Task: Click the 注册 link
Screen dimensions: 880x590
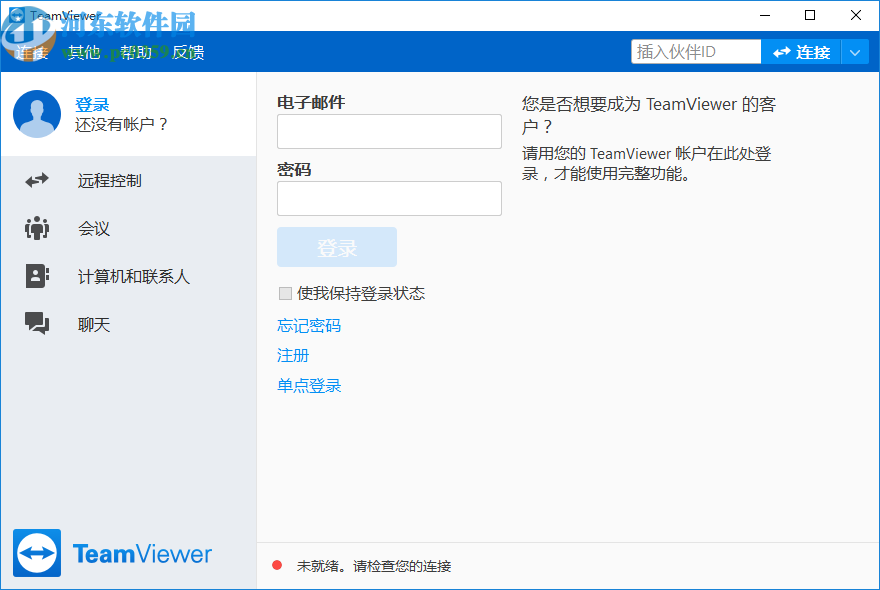Action: point(293,355)
